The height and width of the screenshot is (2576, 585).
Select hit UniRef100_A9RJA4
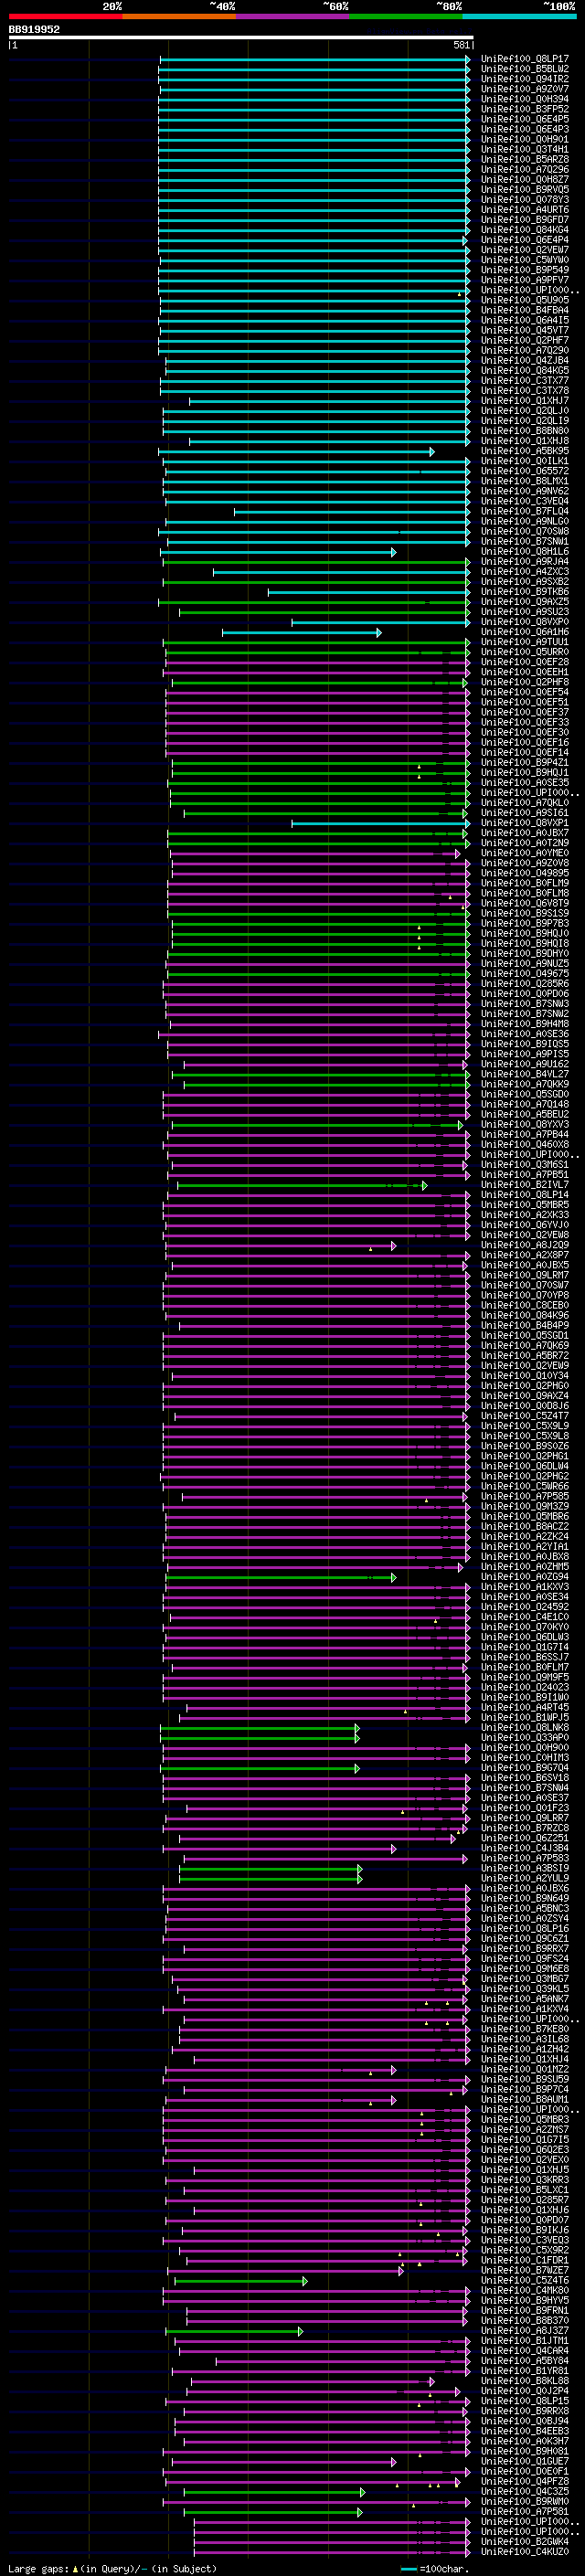(x=524, y=561)
